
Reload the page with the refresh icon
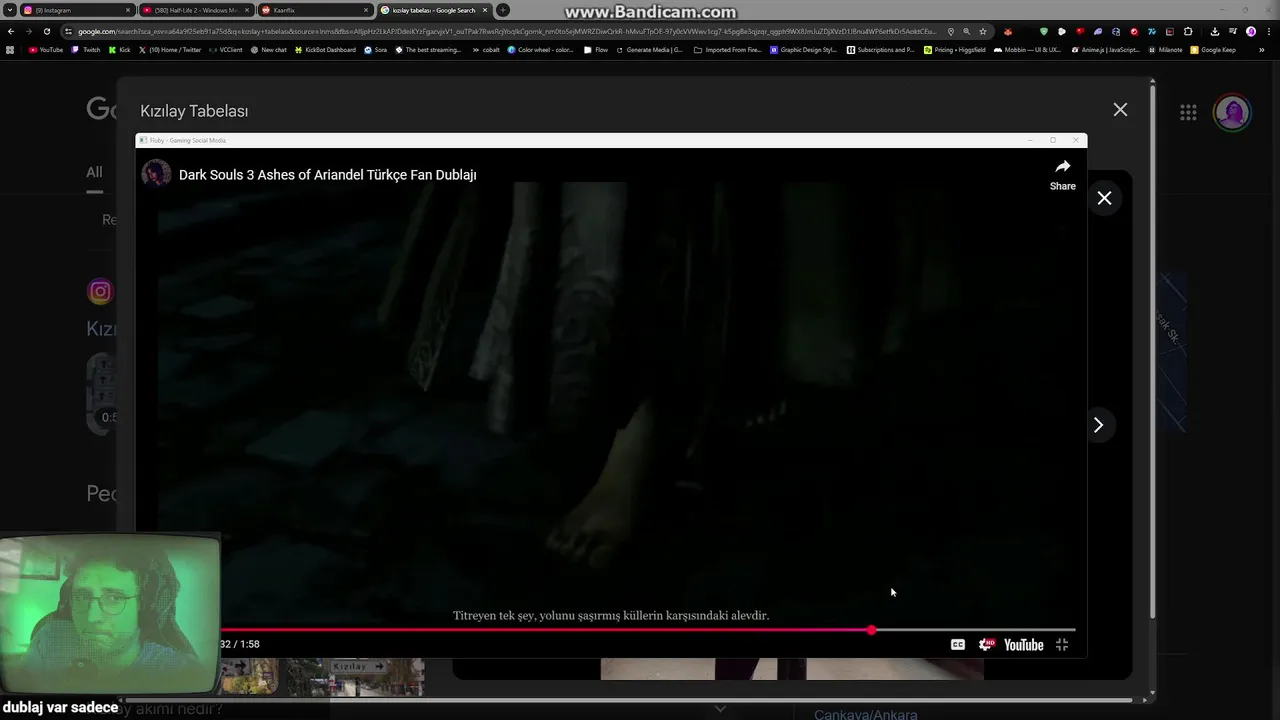pyautogui.click(x=47, y=31)
